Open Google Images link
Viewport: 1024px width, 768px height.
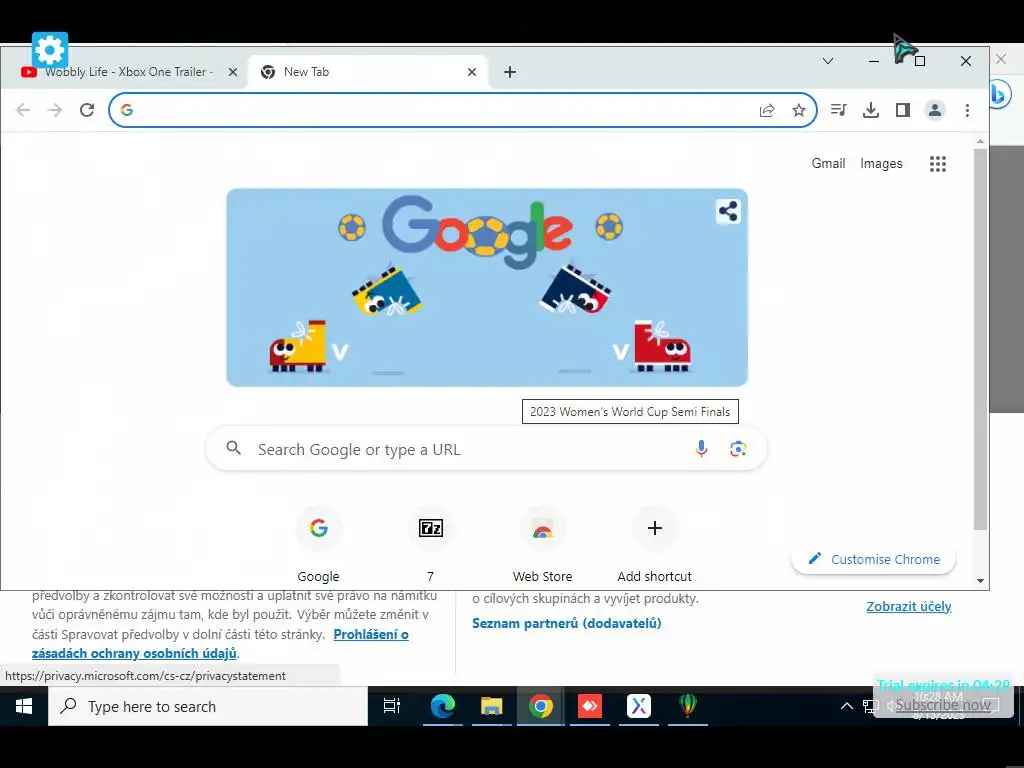(x=881, y=163)
